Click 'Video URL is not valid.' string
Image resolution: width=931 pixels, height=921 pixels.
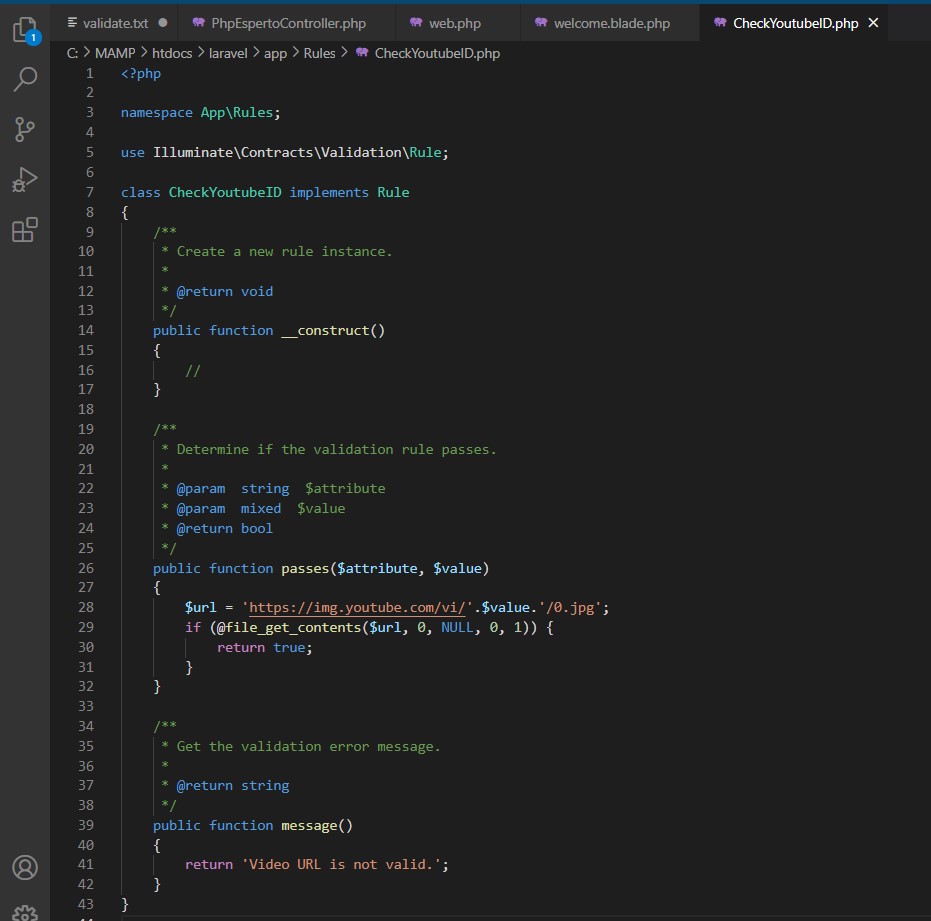point(341,865)
